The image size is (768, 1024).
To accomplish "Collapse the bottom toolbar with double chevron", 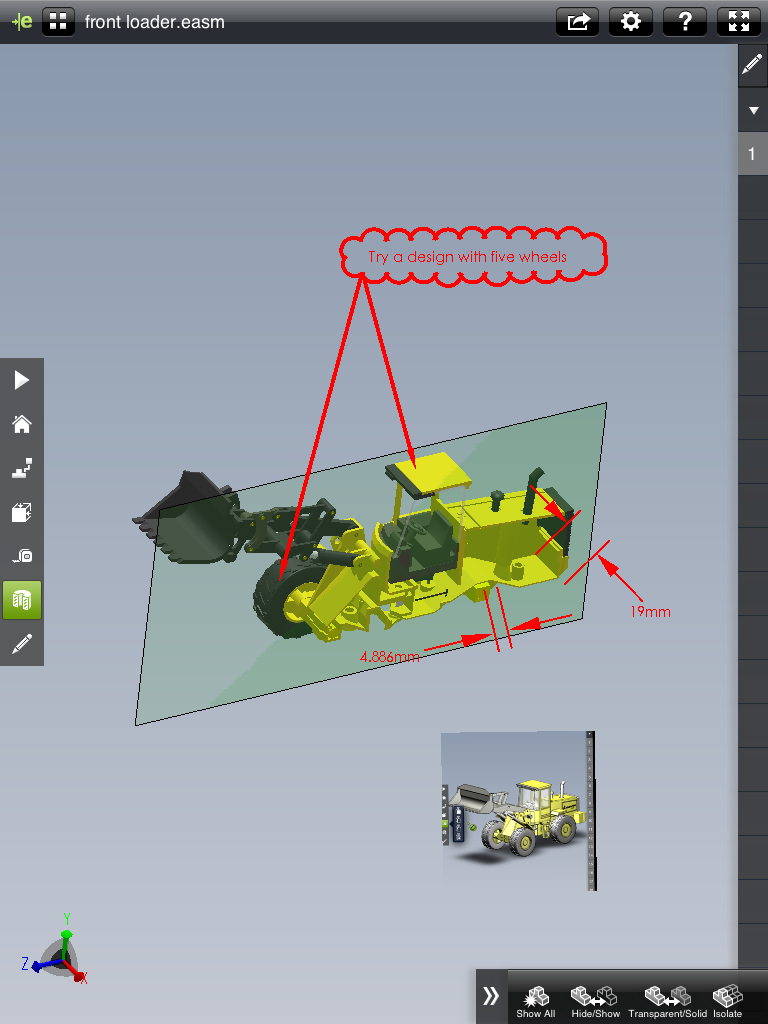I will 491,997.
